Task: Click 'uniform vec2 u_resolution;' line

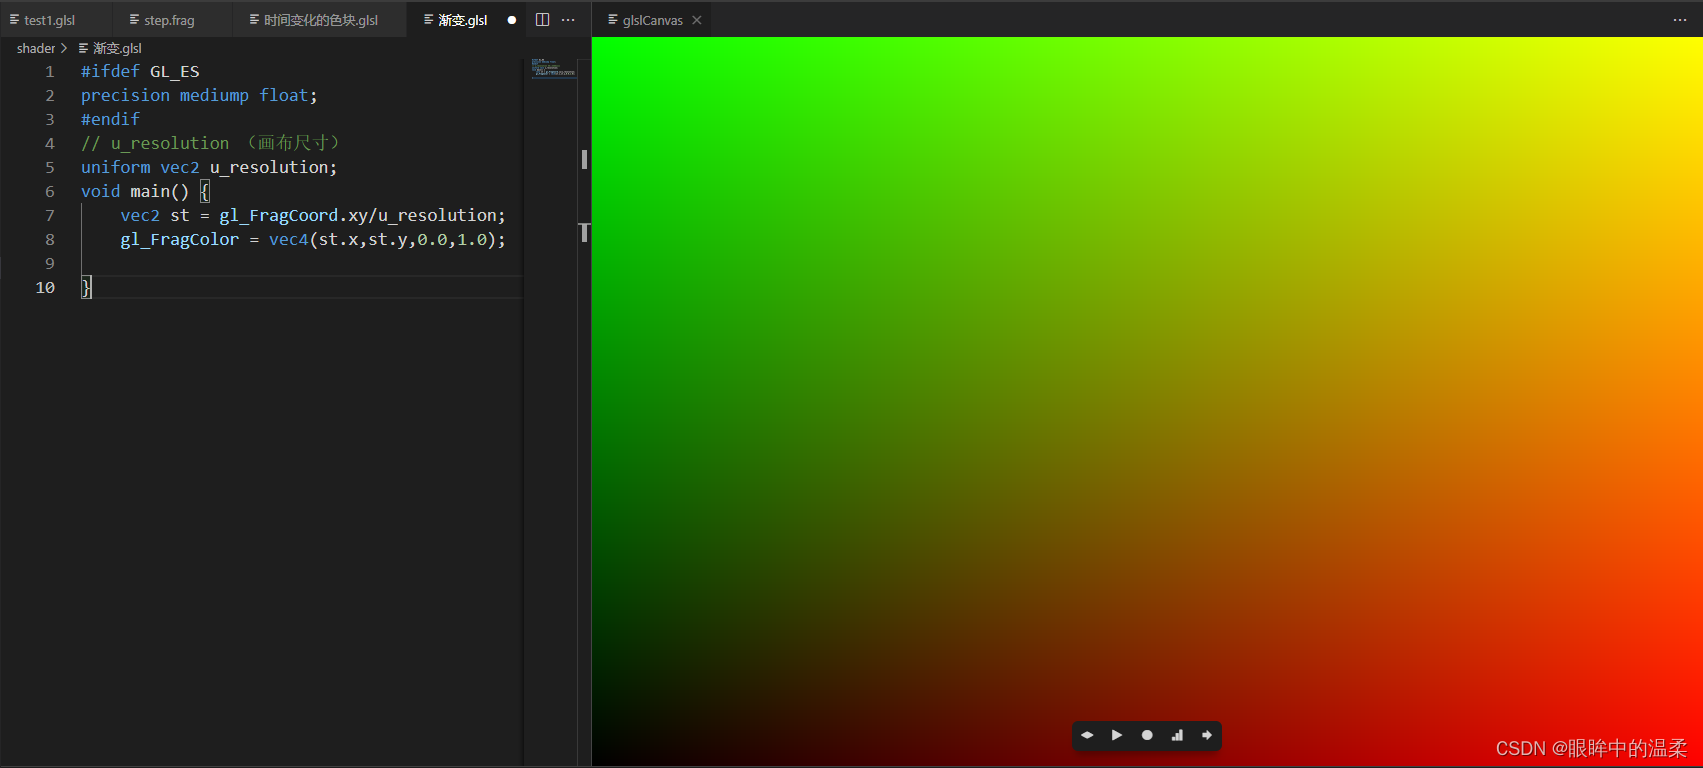Action: click(x=209, y=168)
